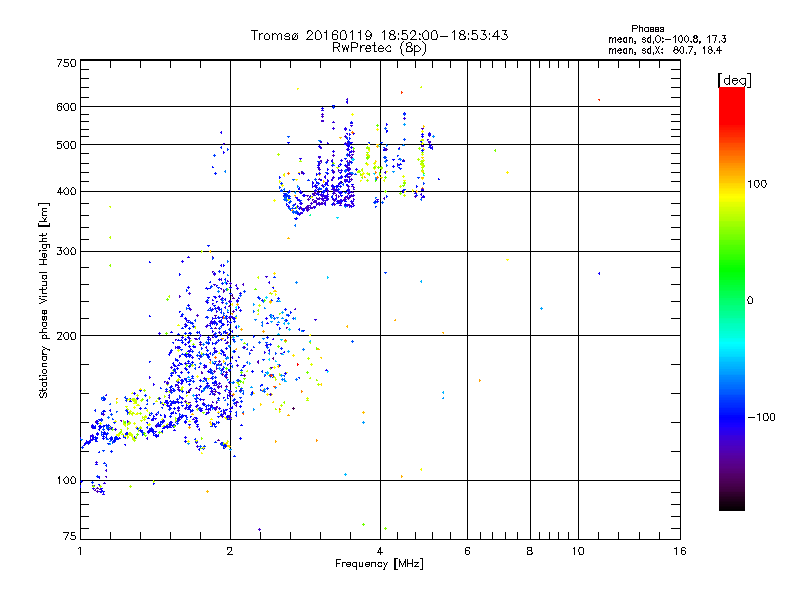Click the y-axis '75' tick label
The width and height of the screenshot is (800, 600).
(70, 536)
